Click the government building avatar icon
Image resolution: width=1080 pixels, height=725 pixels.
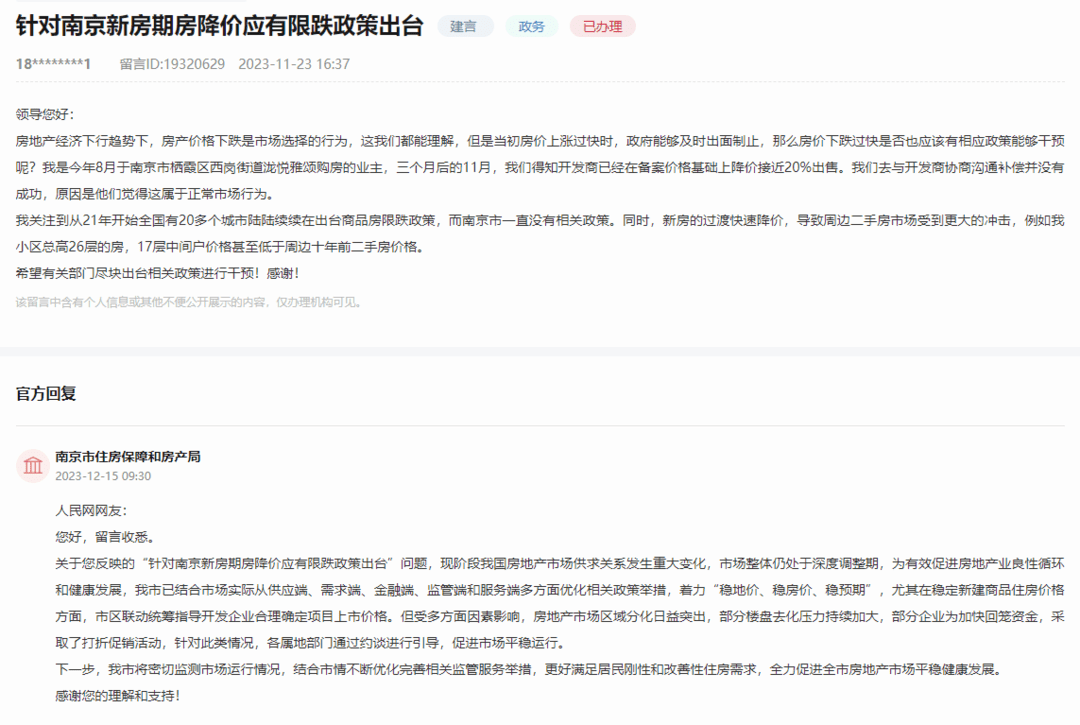click(32, 465)
